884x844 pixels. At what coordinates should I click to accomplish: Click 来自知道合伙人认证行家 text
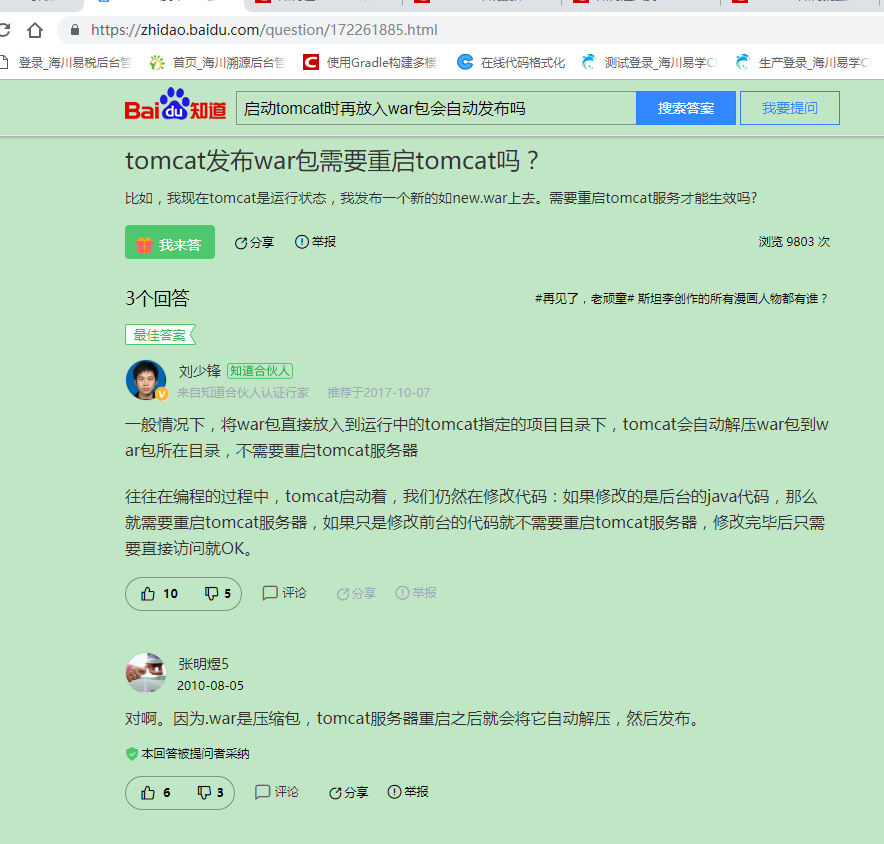[x=243, y=392]
